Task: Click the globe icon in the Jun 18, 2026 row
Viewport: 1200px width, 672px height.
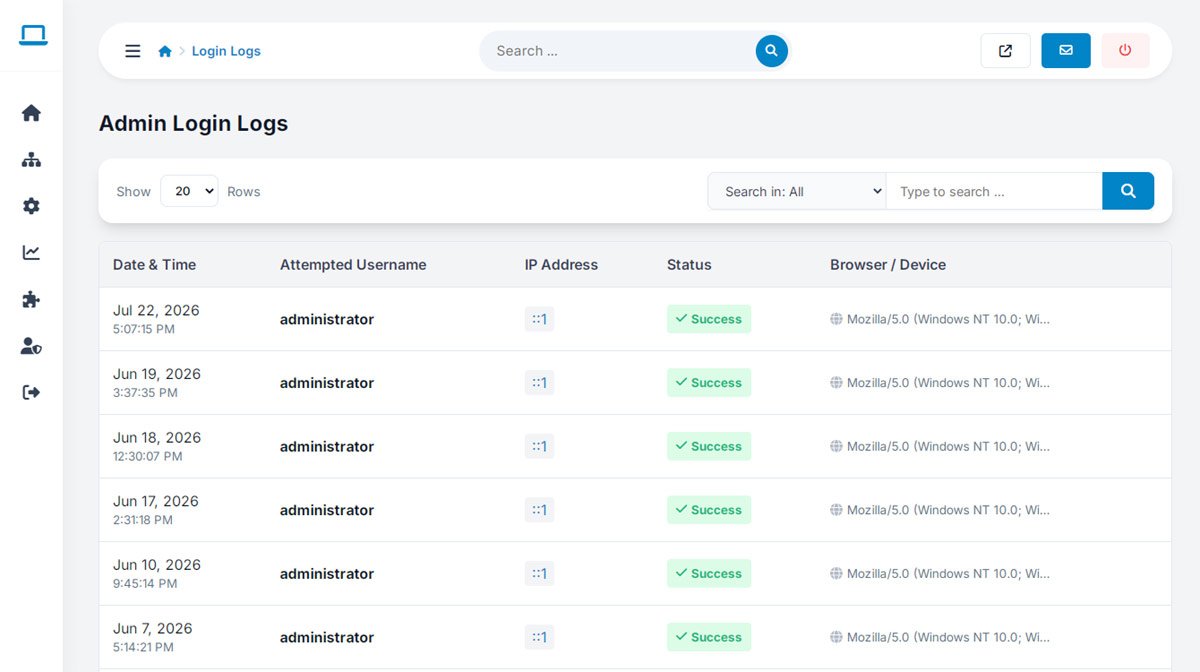Action: point(836,446)
